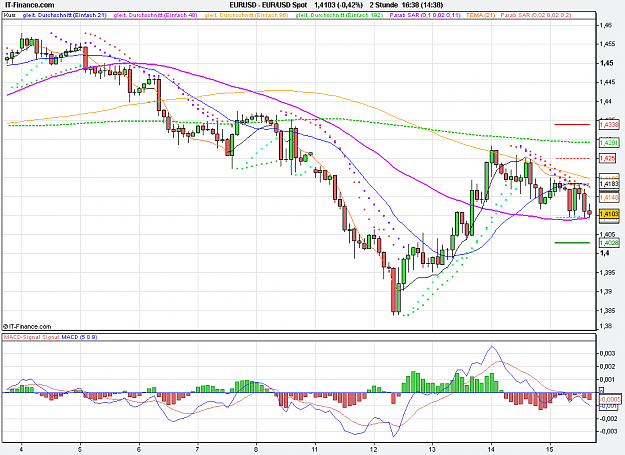625x455 pixels.
Task: Select the TEMA (21) legend entry
Action: [480, 15]
